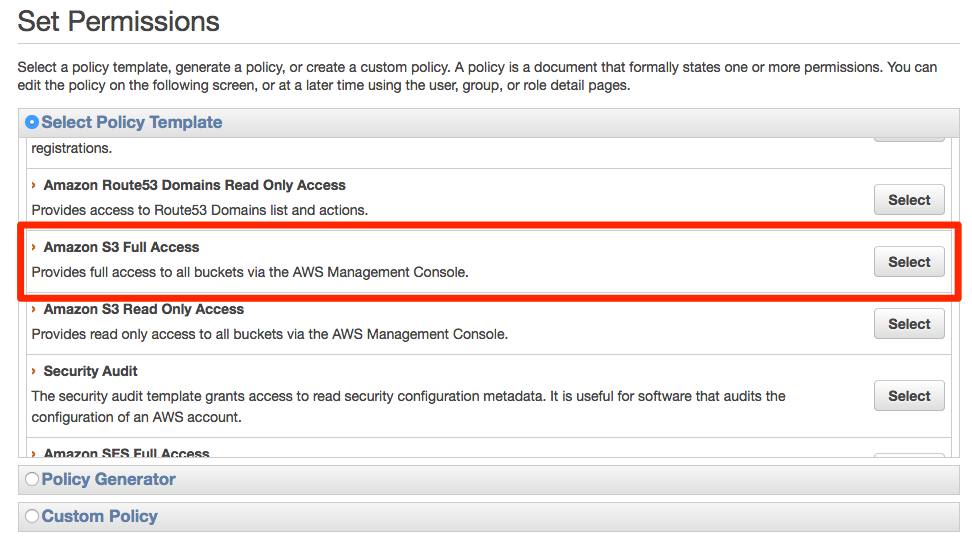The width and height of the screenshot is (972, 545).
Task: Click the Amazon S3 Full Access title
Action: click(122, 247)
